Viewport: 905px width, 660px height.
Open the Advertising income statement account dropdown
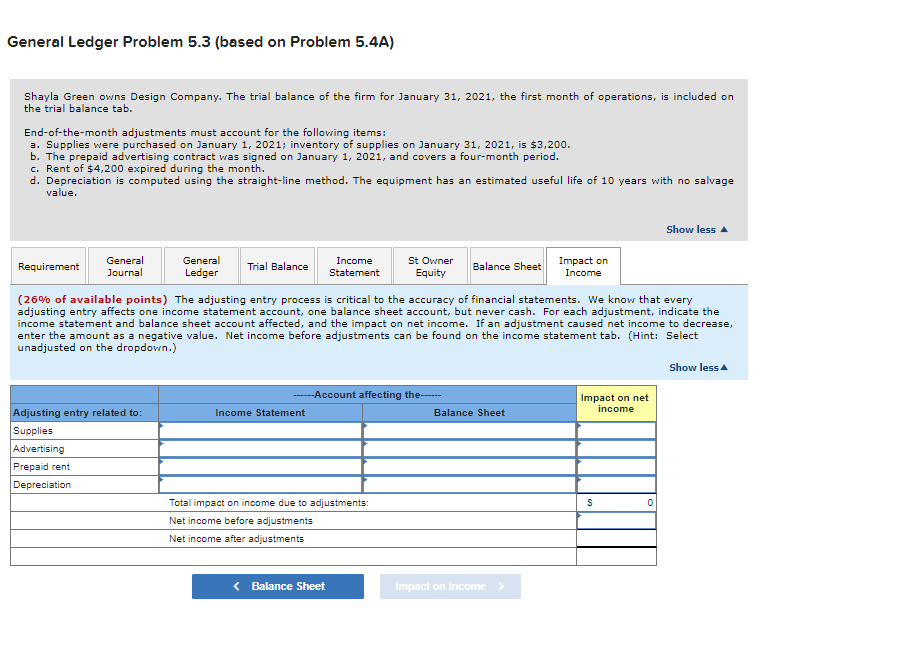coord(260,448)
